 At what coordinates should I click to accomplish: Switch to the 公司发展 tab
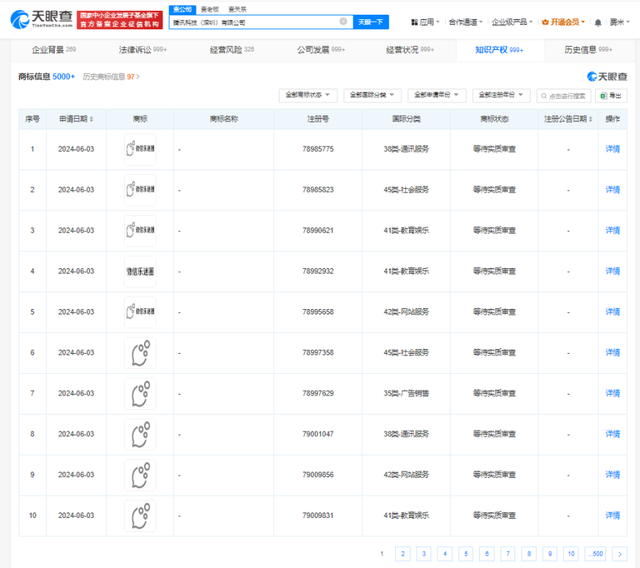pos(321,50)
